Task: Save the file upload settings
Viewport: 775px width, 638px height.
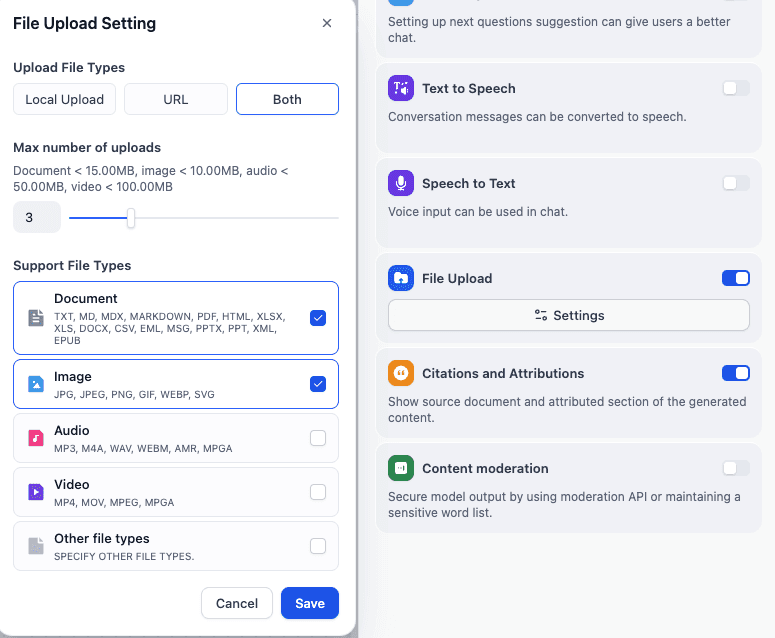Action: coord(310,603)
